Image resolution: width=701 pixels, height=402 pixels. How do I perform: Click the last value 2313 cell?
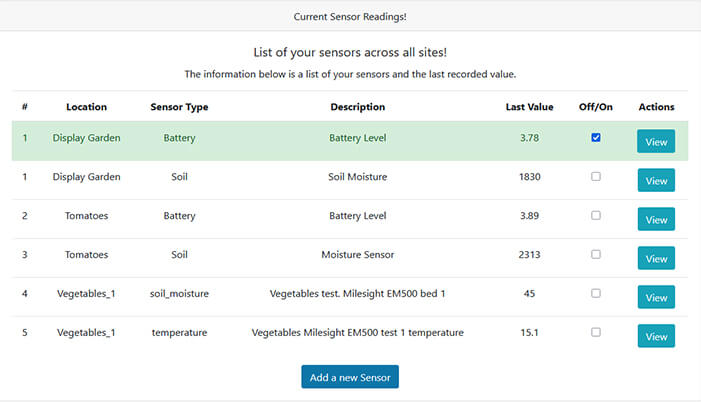click(529, 255)
